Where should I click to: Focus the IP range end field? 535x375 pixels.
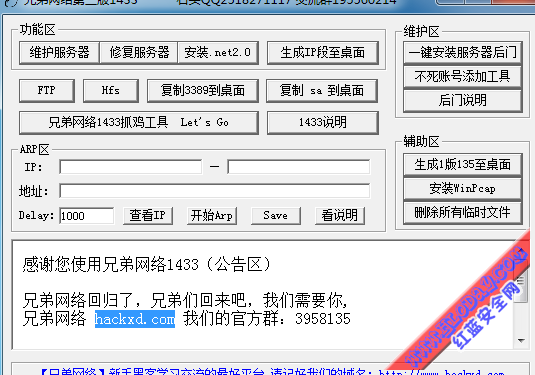[x=299, y=167]
